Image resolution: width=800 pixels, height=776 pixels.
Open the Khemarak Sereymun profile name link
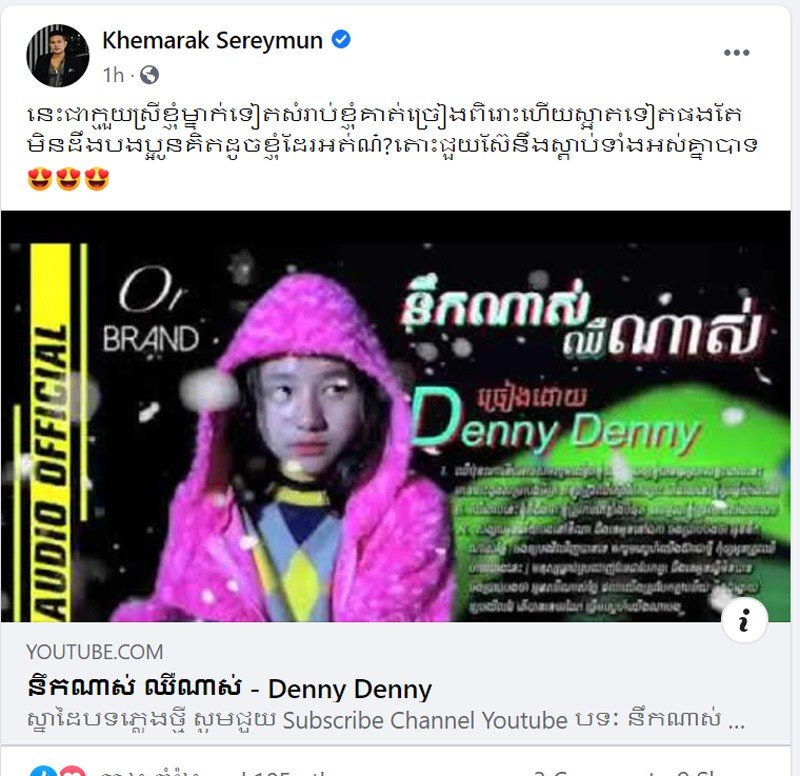[212, 40]
